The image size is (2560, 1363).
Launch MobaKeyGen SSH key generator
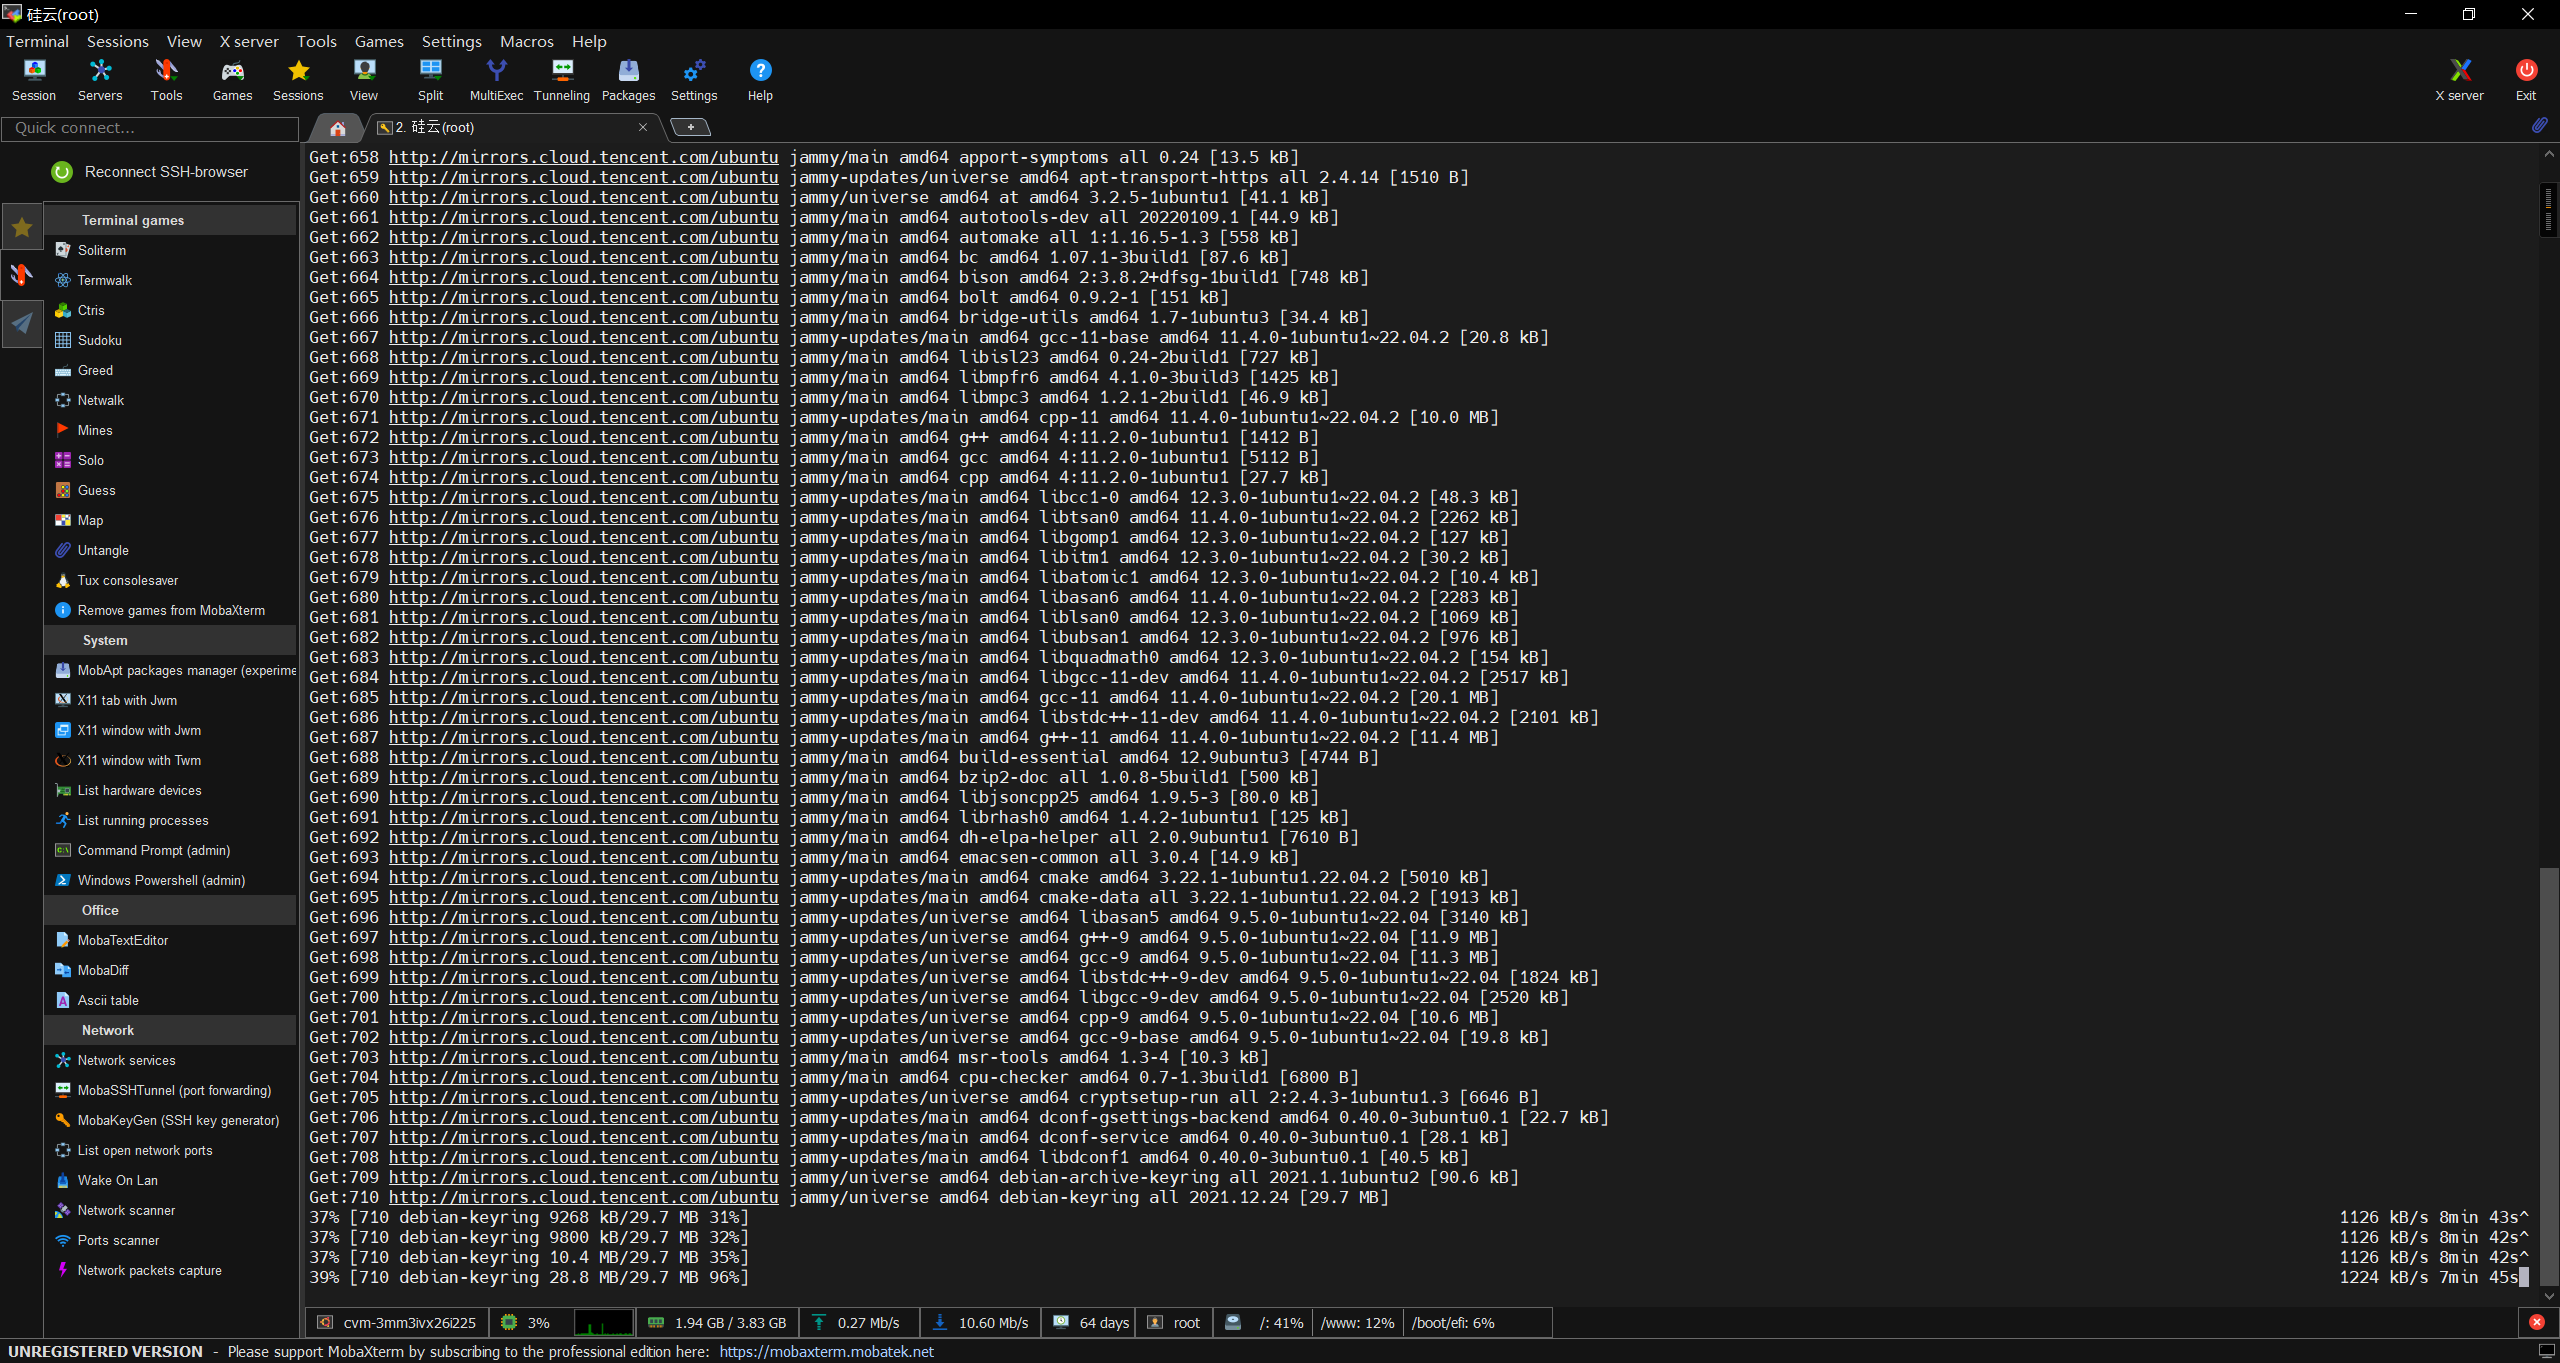[x=178, y=1120]
